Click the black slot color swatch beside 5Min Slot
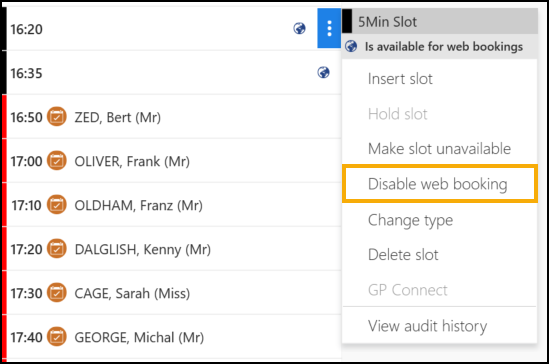 coord(347,21)
